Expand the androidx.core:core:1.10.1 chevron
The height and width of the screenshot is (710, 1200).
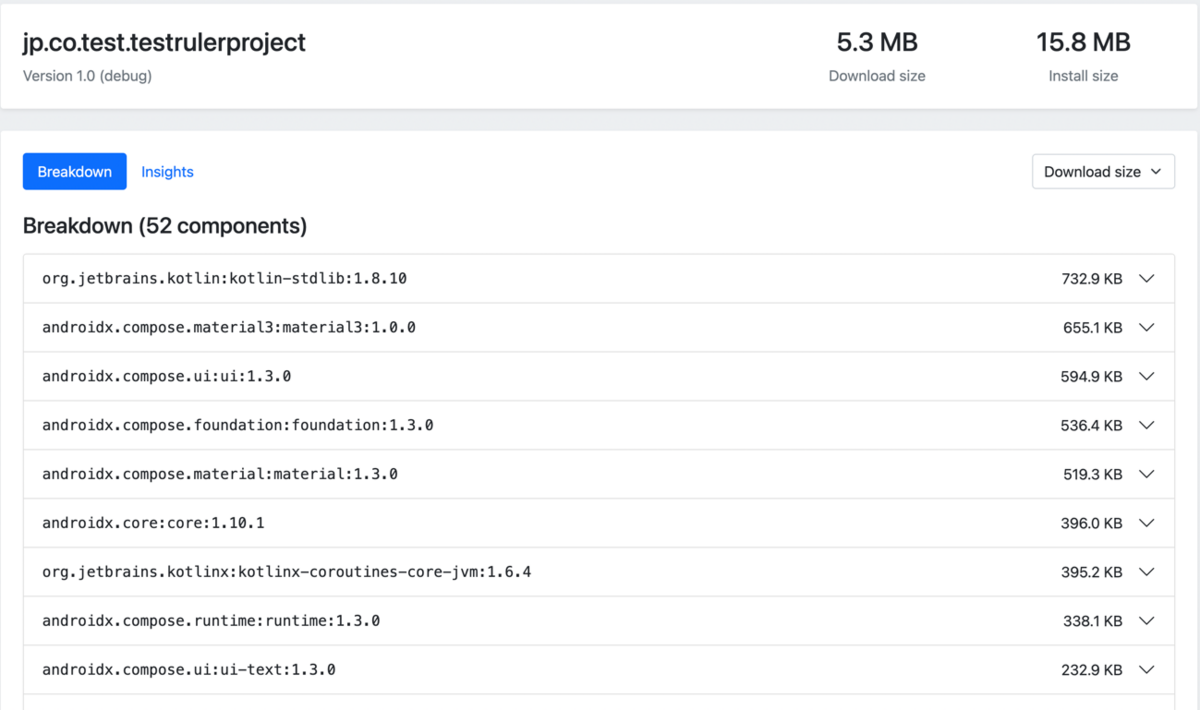tap(1146, 523)
